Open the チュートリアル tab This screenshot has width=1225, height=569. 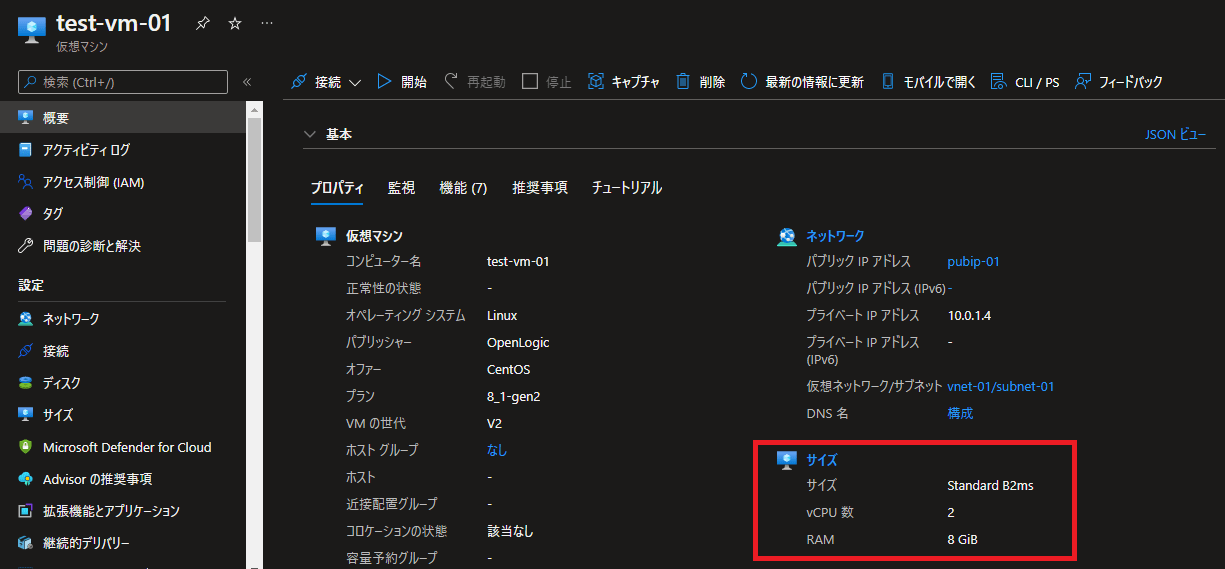tap(627, 188)
